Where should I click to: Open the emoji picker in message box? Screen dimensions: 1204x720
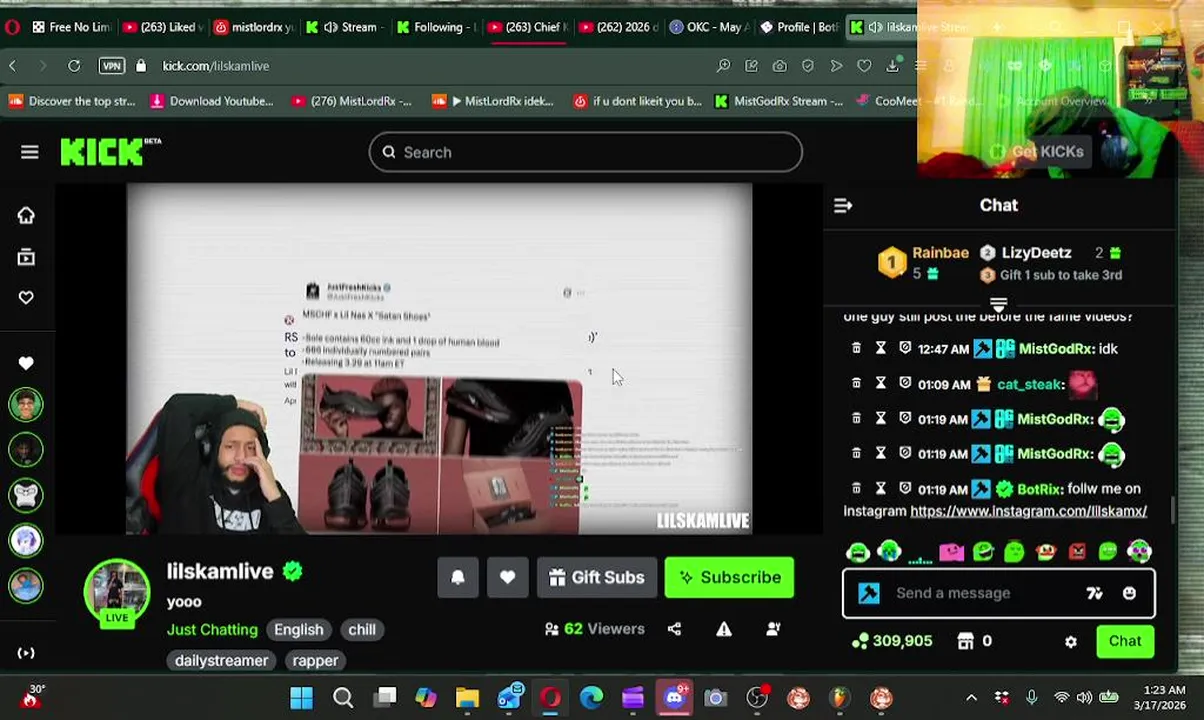tap(1129, 593)
